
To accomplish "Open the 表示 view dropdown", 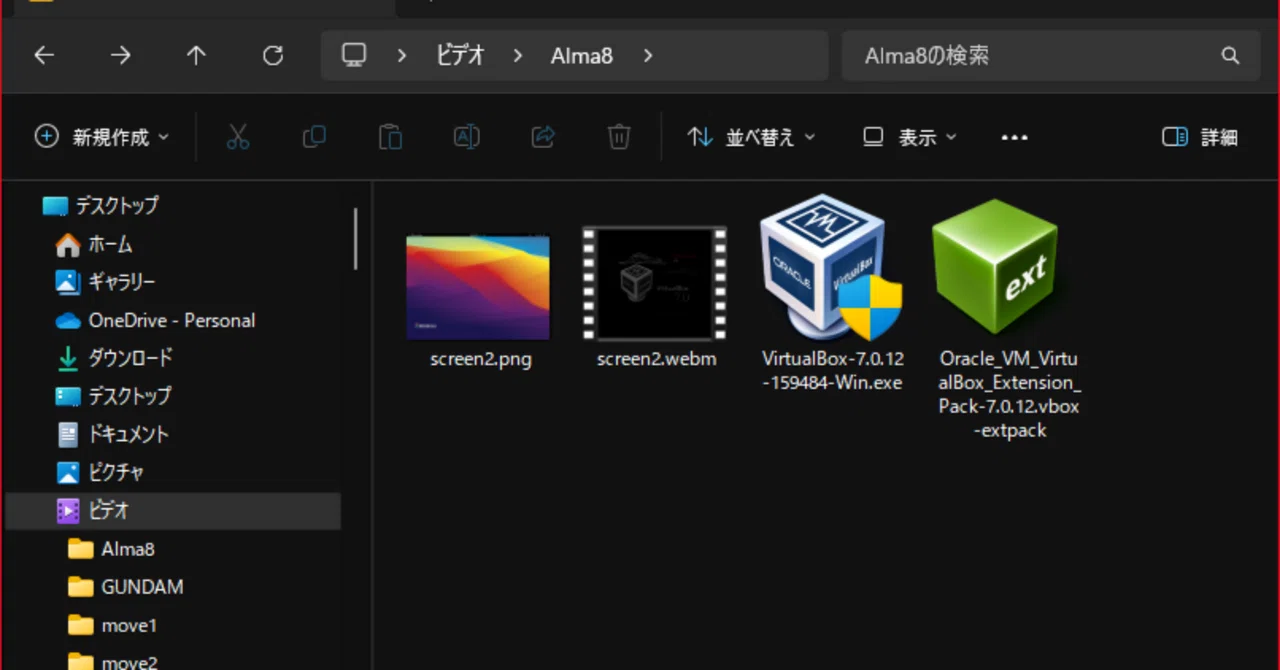I will [911, 137].
